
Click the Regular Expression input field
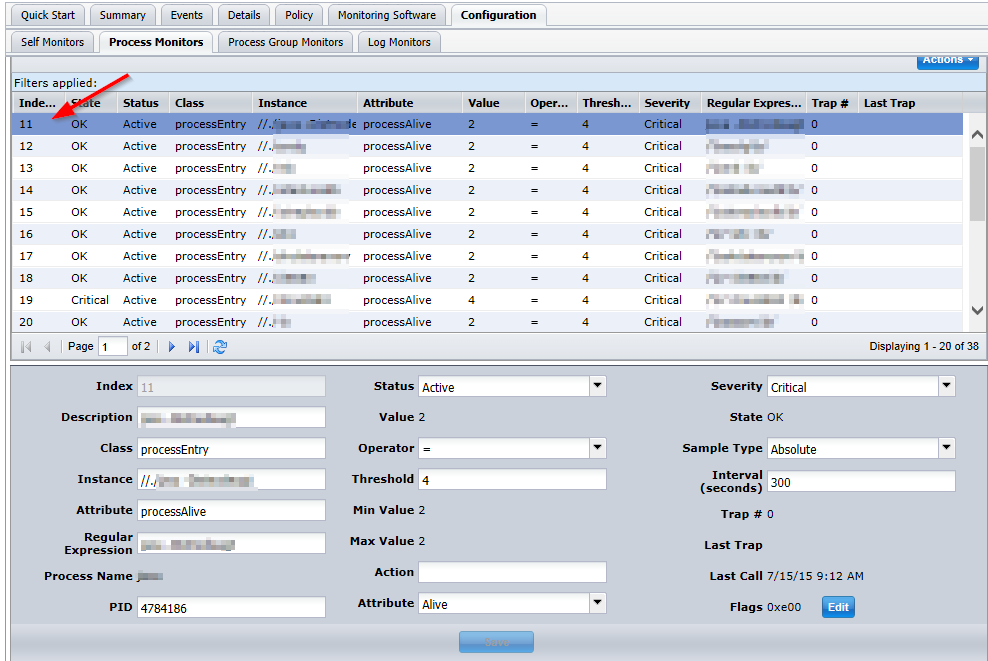[x=231, y=543]
